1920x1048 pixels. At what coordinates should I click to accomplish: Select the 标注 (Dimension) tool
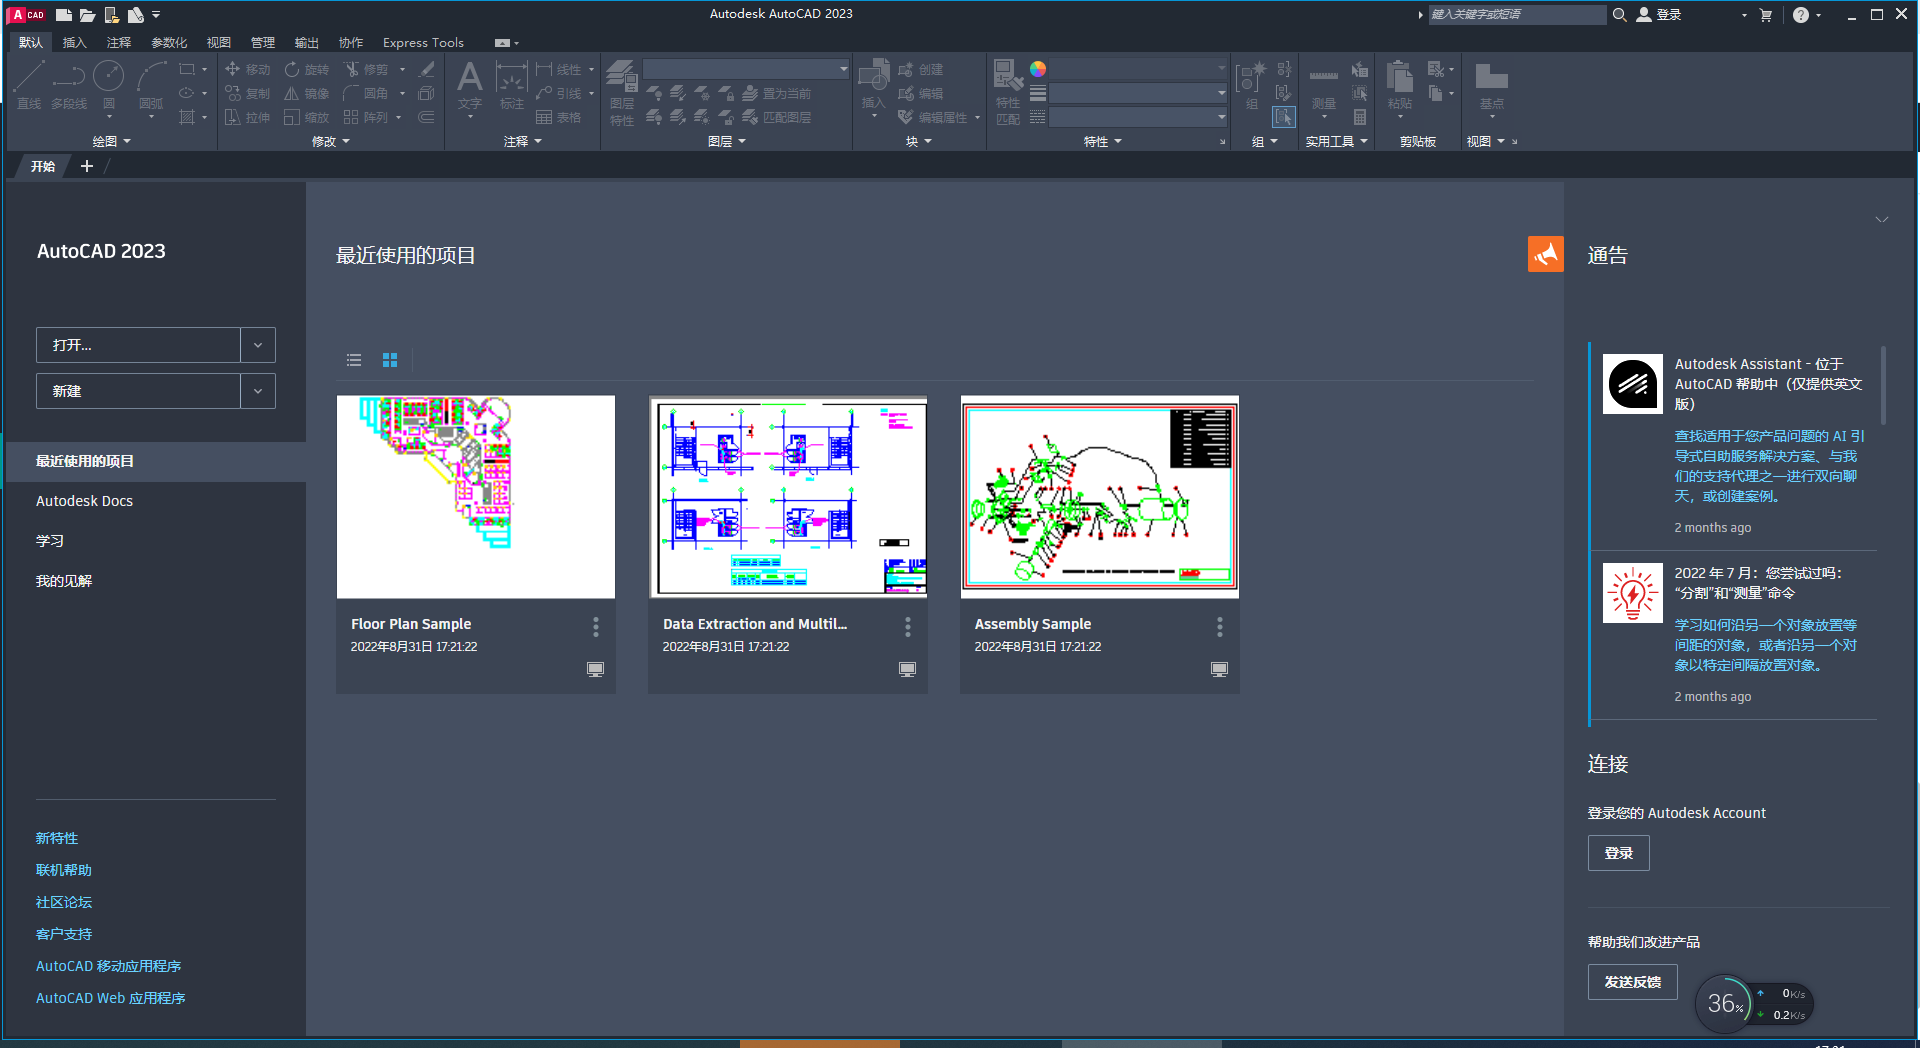[511, 85]
